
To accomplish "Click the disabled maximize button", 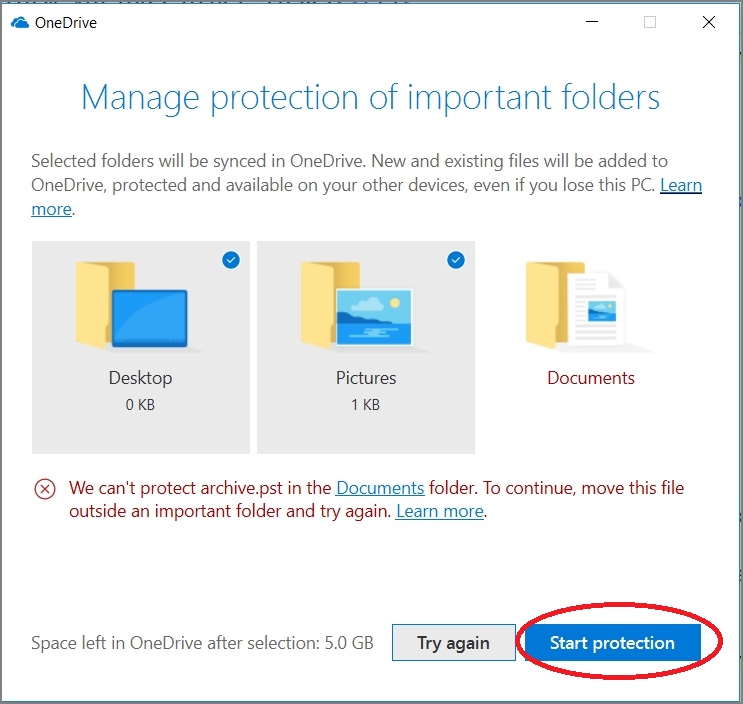I will pos(650,22).
